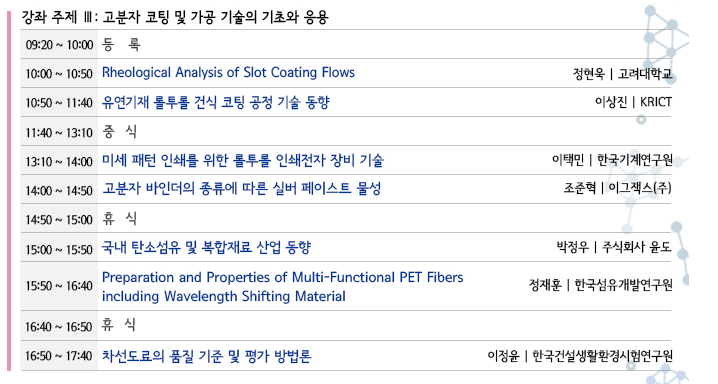Click speaker 이택민 | 한국기계연구원
718x384 pixels.
612,160
